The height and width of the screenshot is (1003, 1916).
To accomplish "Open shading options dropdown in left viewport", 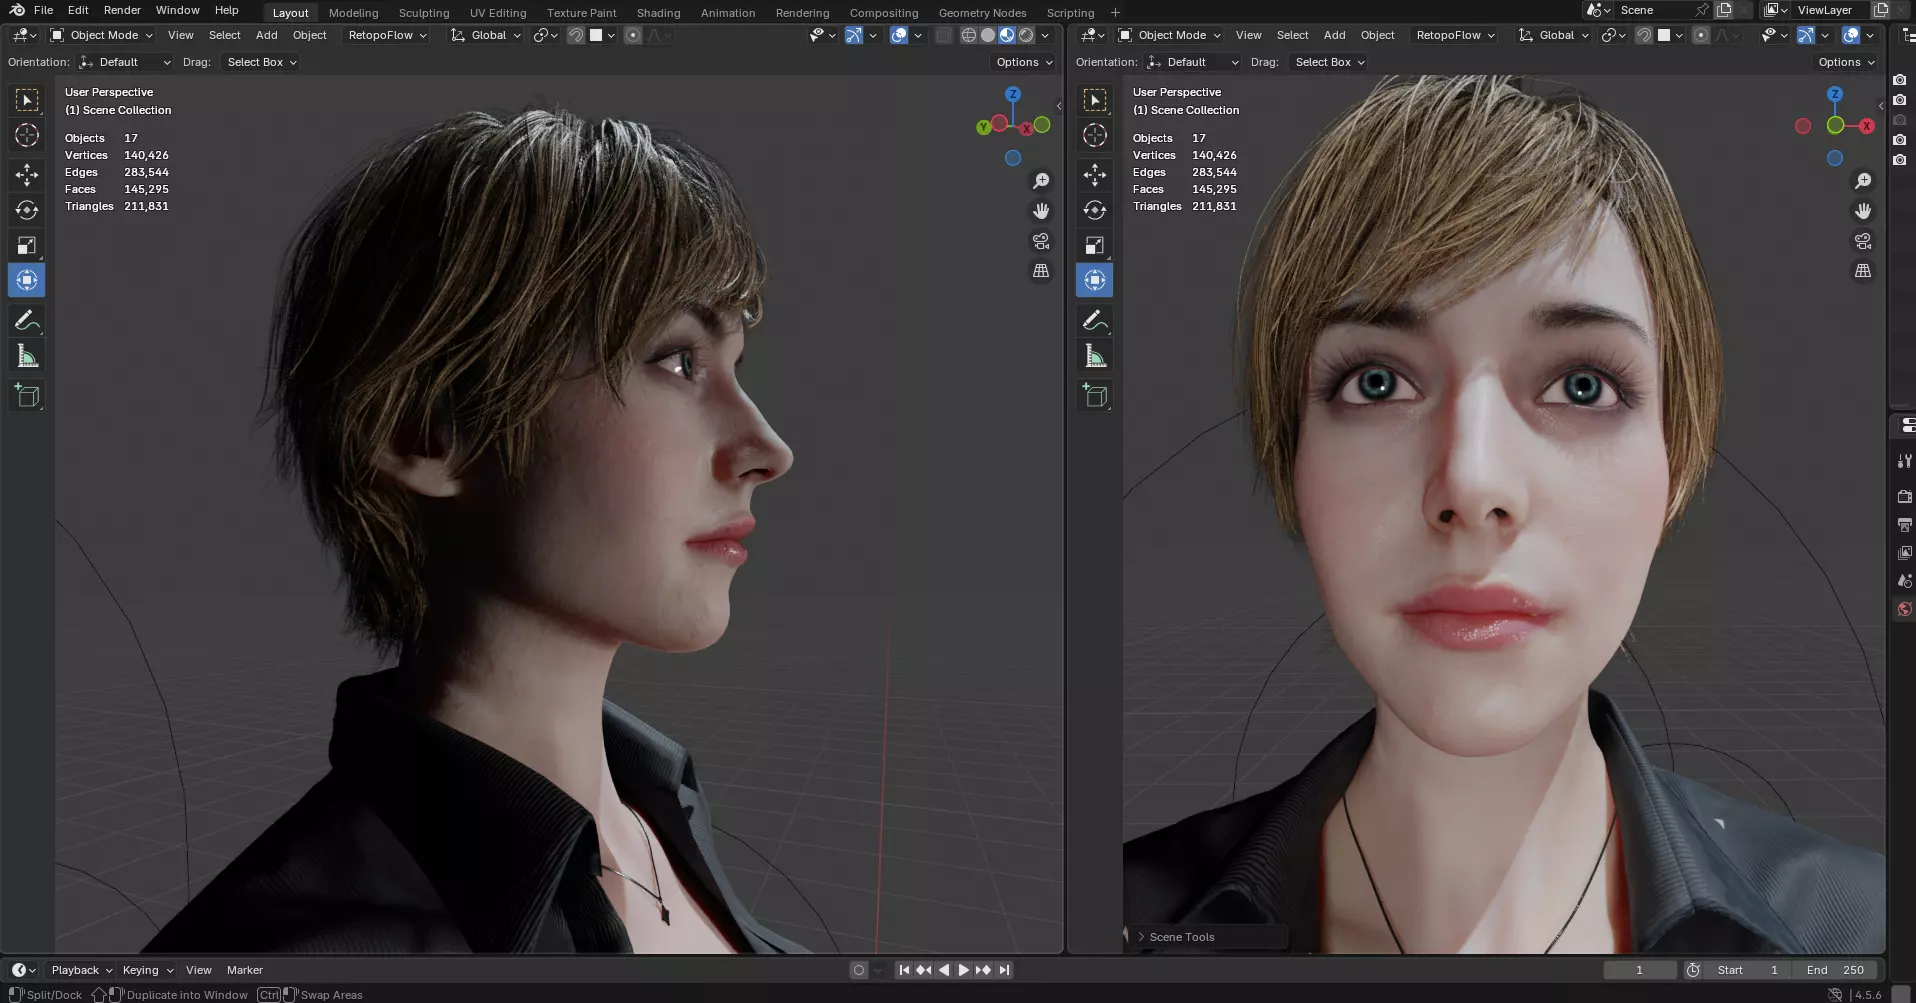I will click(1045, 35).
